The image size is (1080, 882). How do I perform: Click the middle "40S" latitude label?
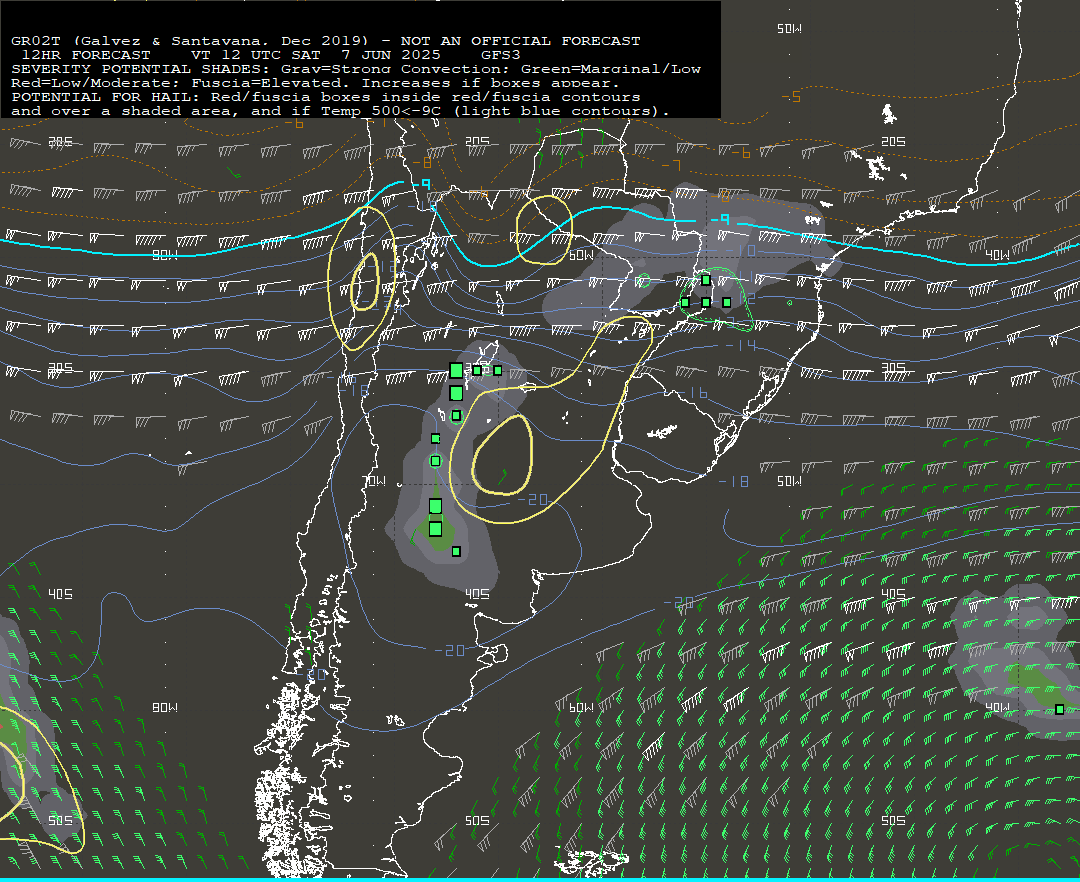click(477, 594)
